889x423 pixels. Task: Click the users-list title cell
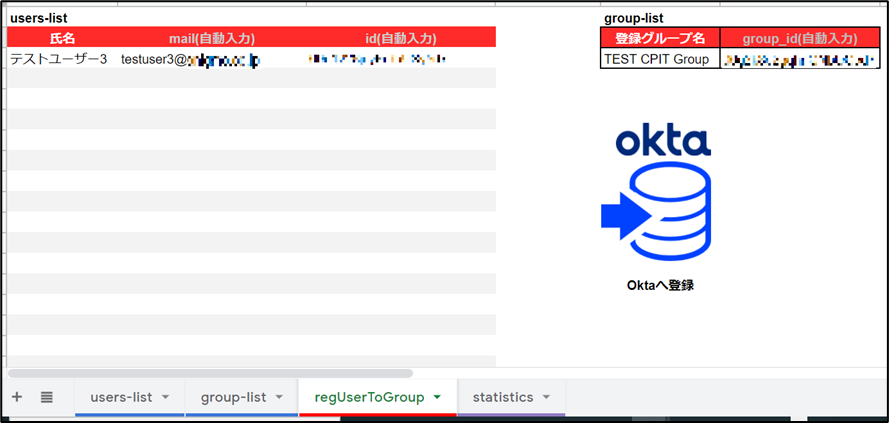tap(62, 18)
